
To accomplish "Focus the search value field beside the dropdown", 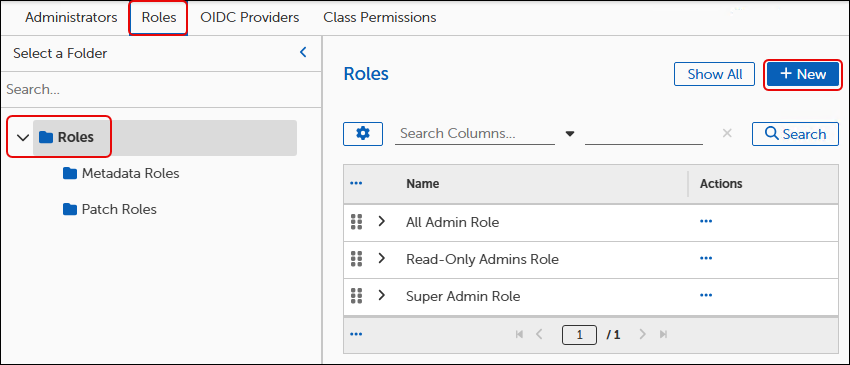I will [644, 134].
